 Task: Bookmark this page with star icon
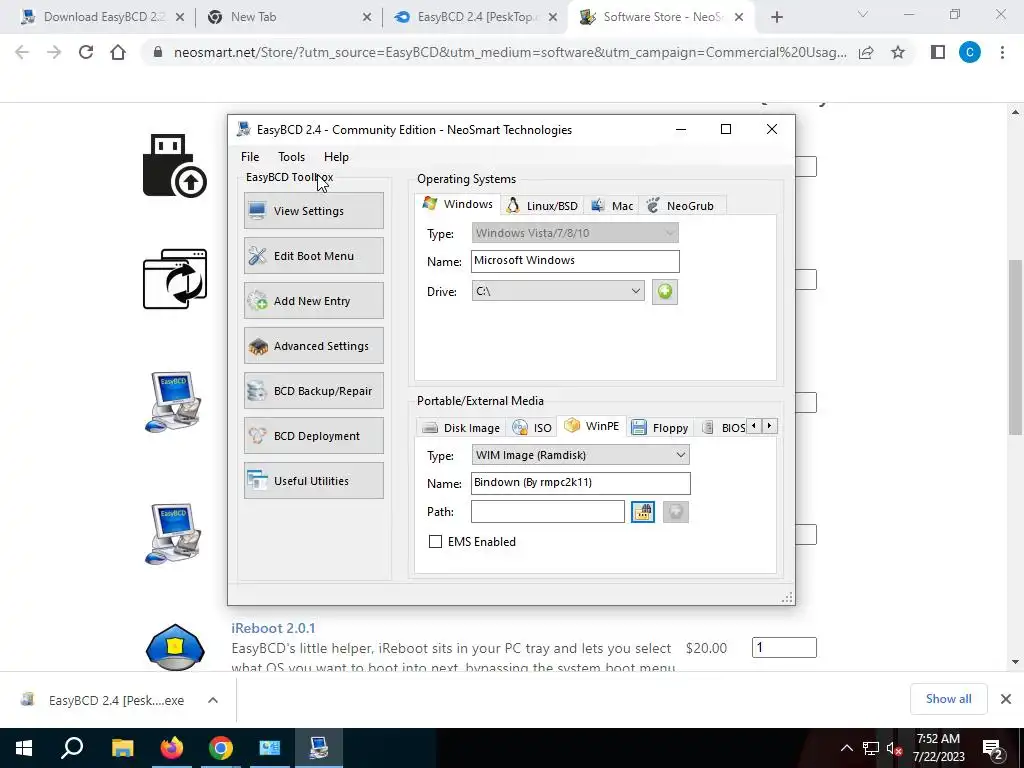(x=898, y=52)
